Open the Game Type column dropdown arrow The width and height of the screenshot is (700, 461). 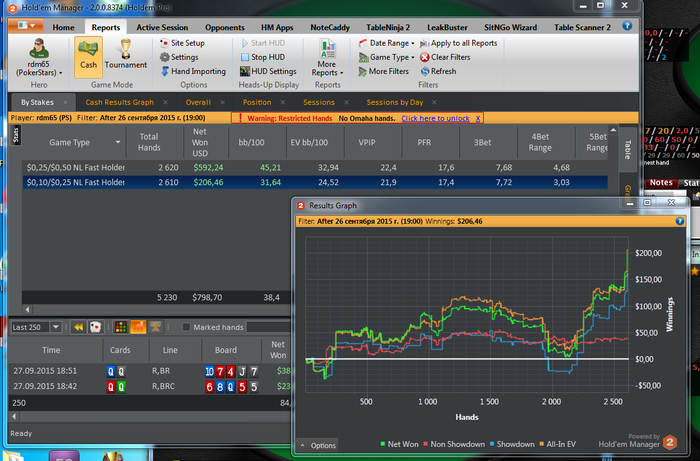point(118,142)
